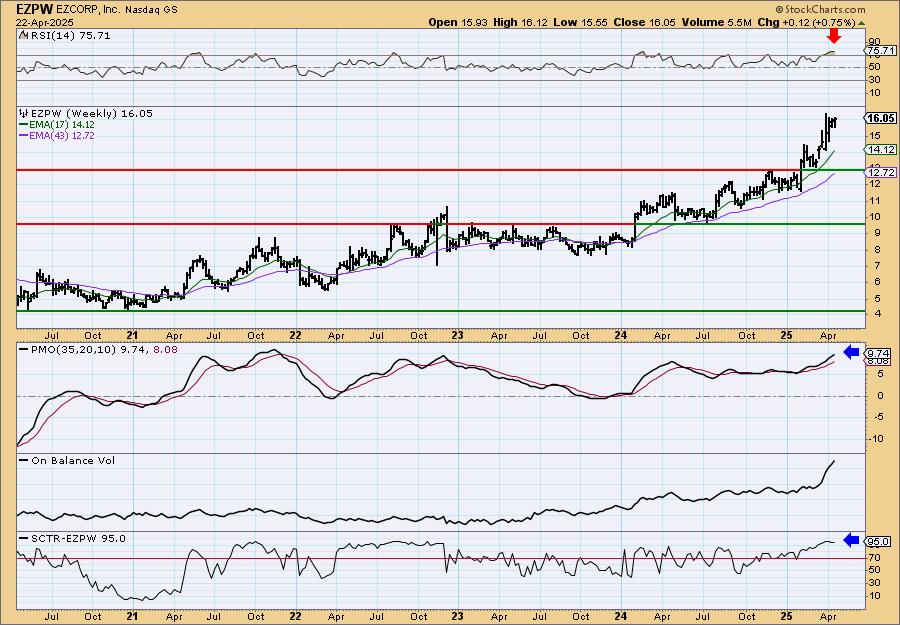Click the 14.12 EMA tag on price axis
The image size is (900, 625).
pos(882,149)
